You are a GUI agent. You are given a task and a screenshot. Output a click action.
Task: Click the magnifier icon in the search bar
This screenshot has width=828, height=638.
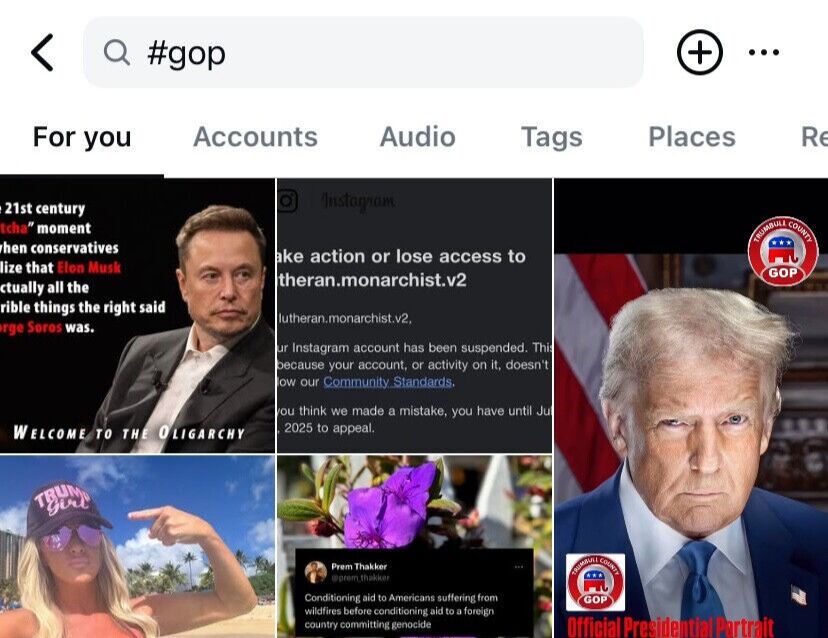[x=117, y=53]
